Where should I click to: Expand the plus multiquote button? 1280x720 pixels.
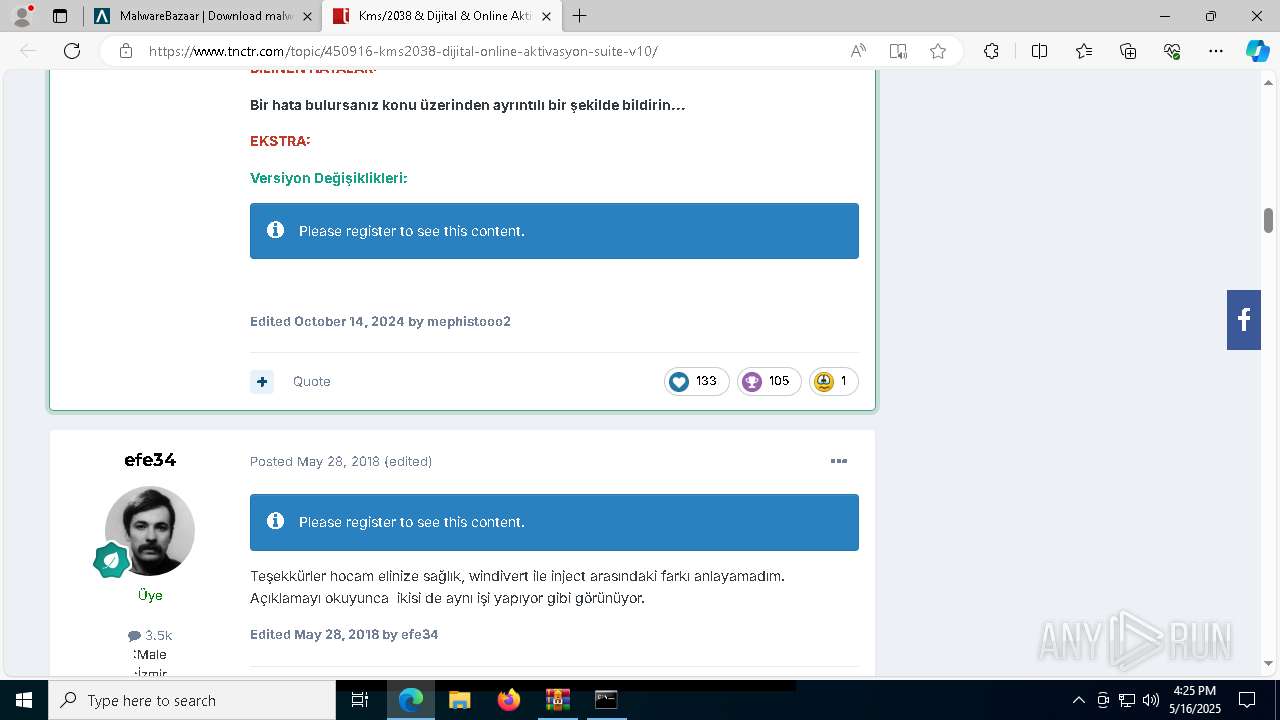click(x=262, y=381)
